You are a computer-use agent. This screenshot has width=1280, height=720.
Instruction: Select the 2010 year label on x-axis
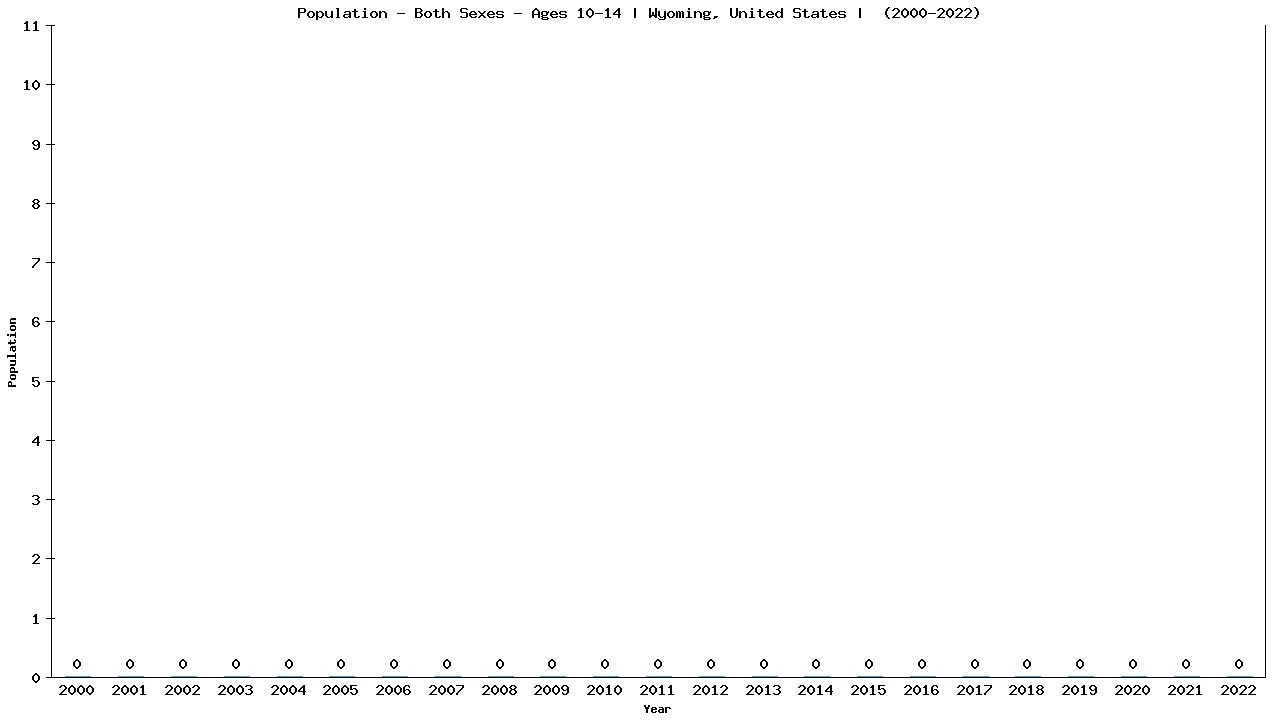(x=605, y=690)
